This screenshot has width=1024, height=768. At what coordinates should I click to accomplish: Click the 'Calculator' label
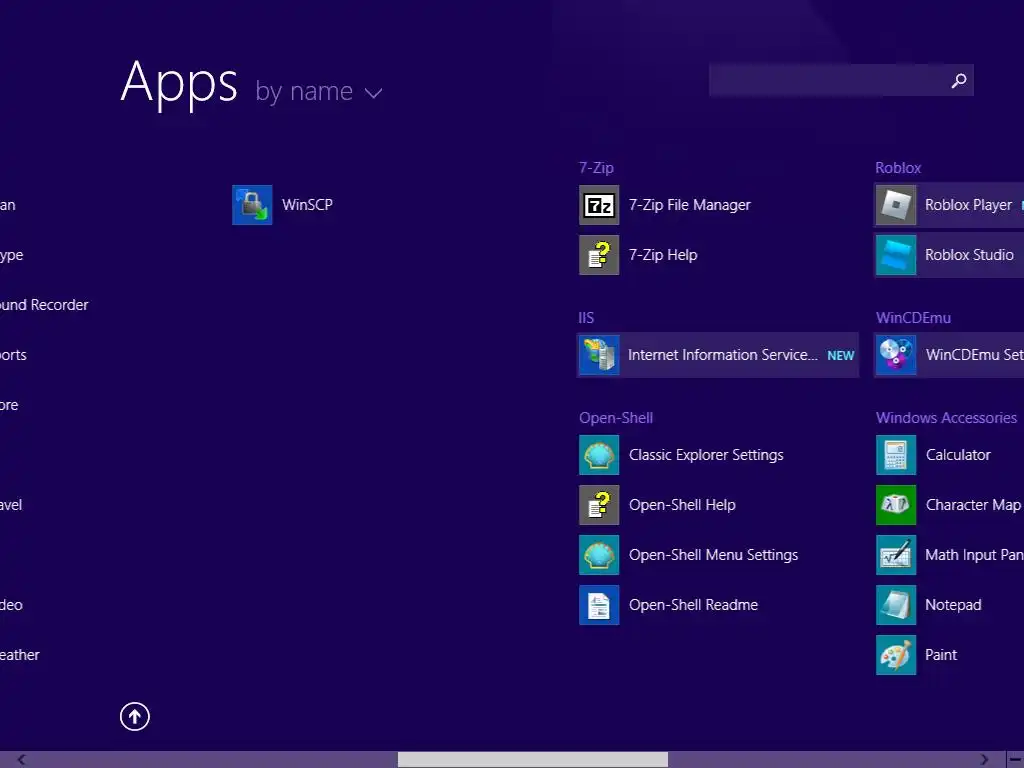[x=958, y=455]
